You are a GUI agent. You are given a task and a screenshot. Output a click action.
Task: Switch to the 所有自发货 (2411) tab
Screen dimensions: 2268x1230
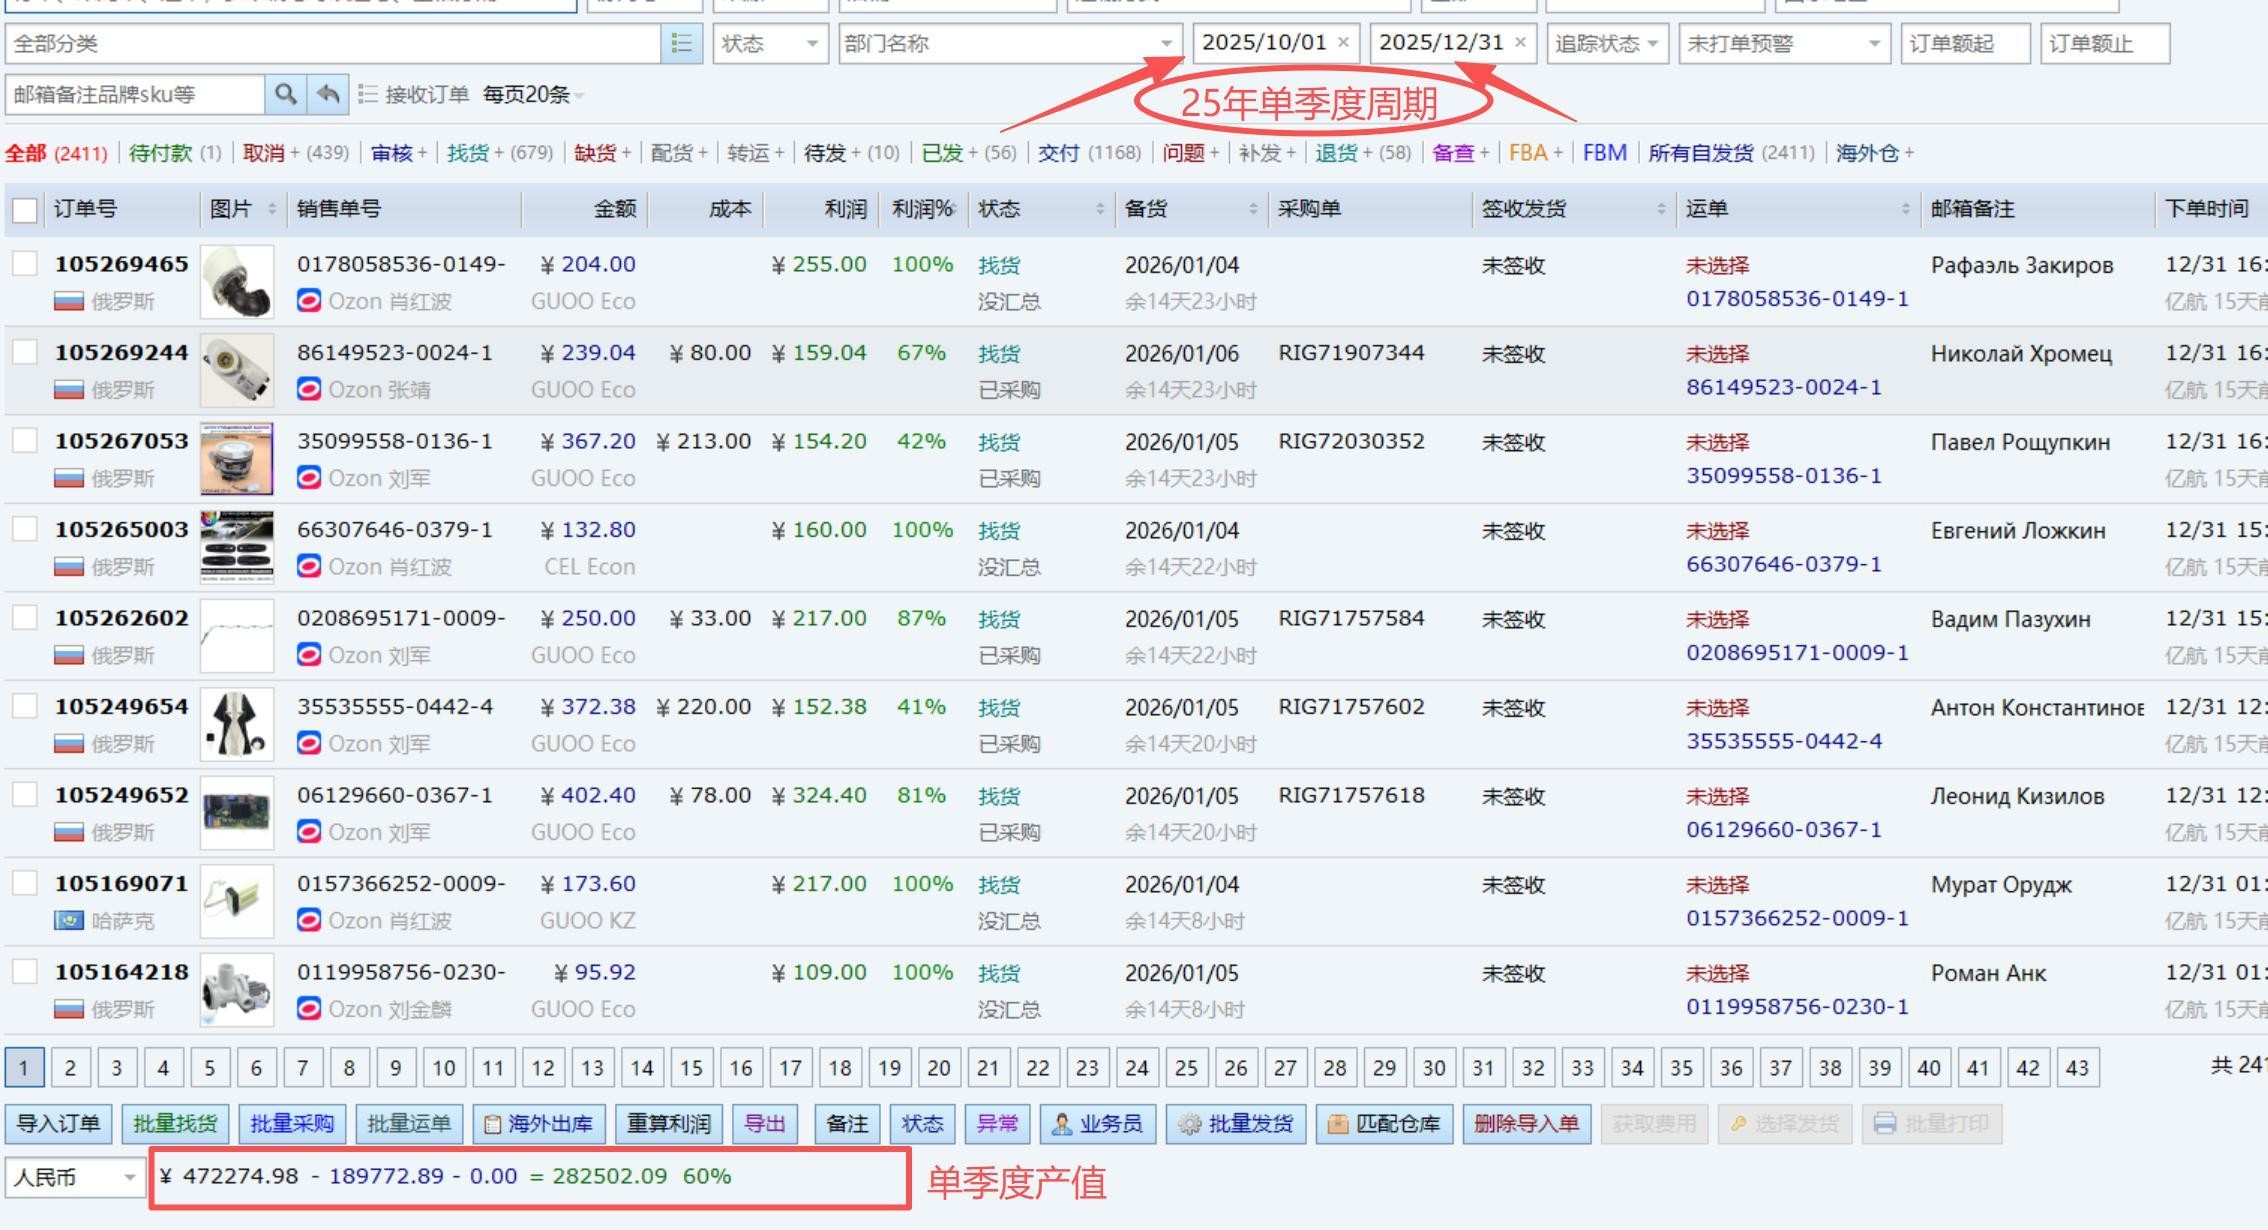[1731, 153]
